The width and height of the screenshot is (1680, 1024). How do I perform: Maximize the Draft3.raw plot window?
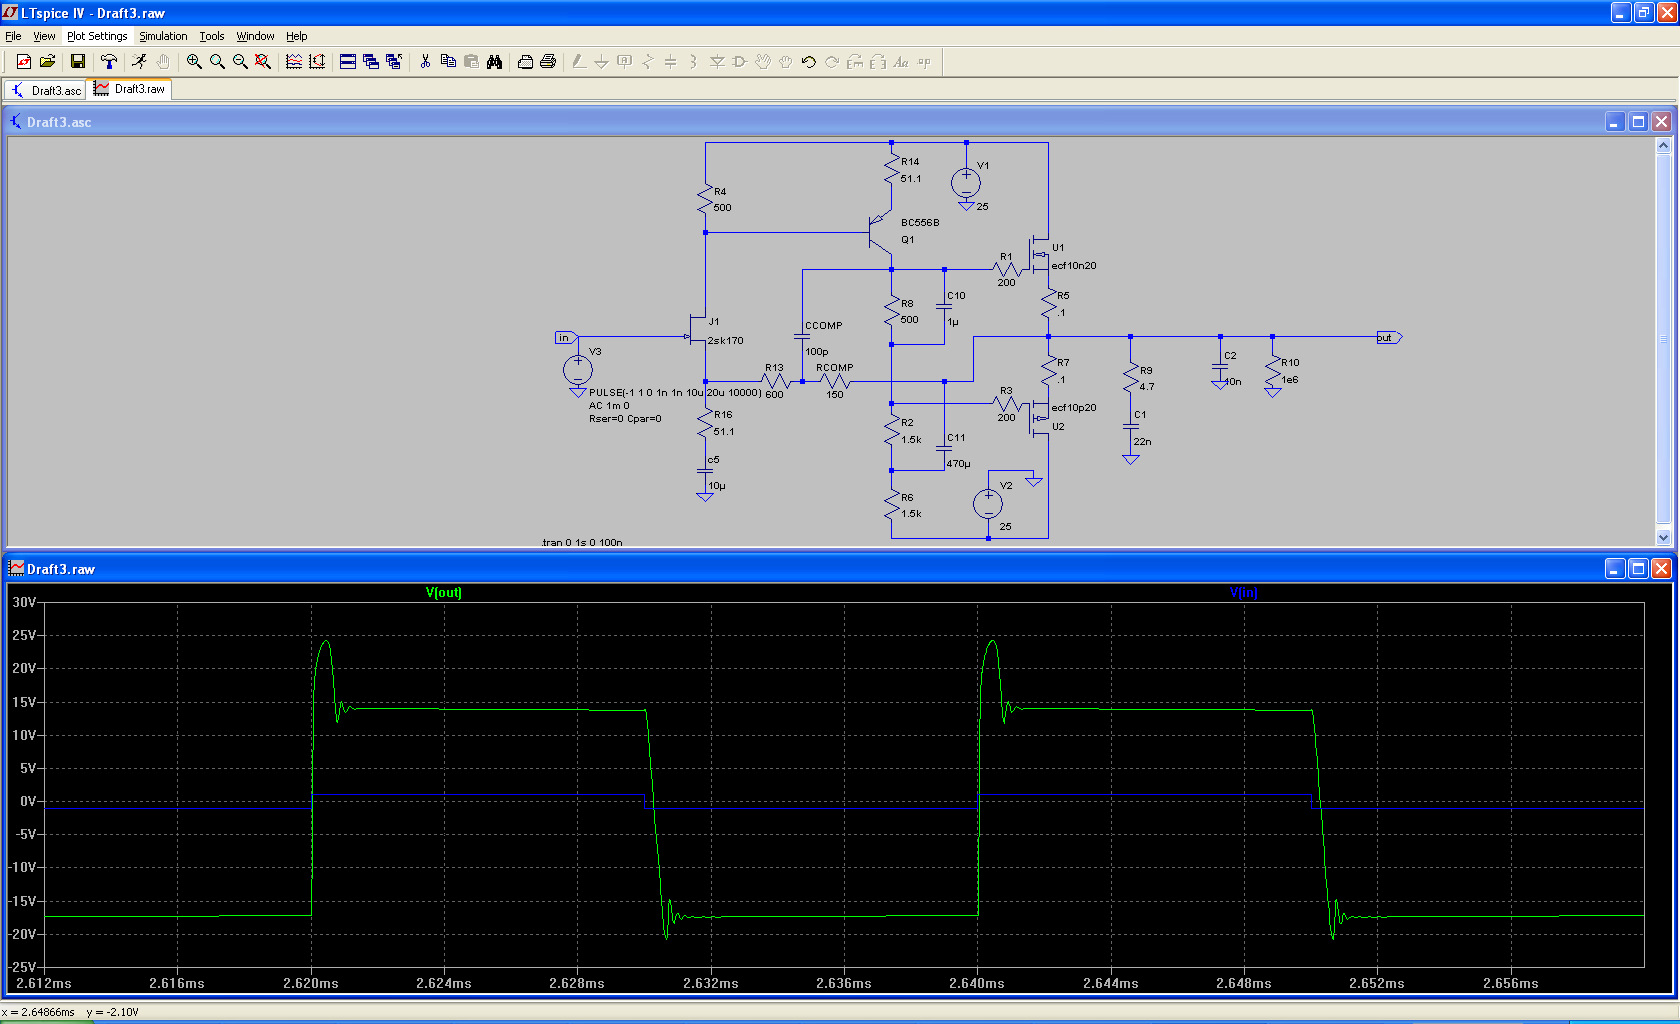pyautogui.click(x=1638, y=569)
